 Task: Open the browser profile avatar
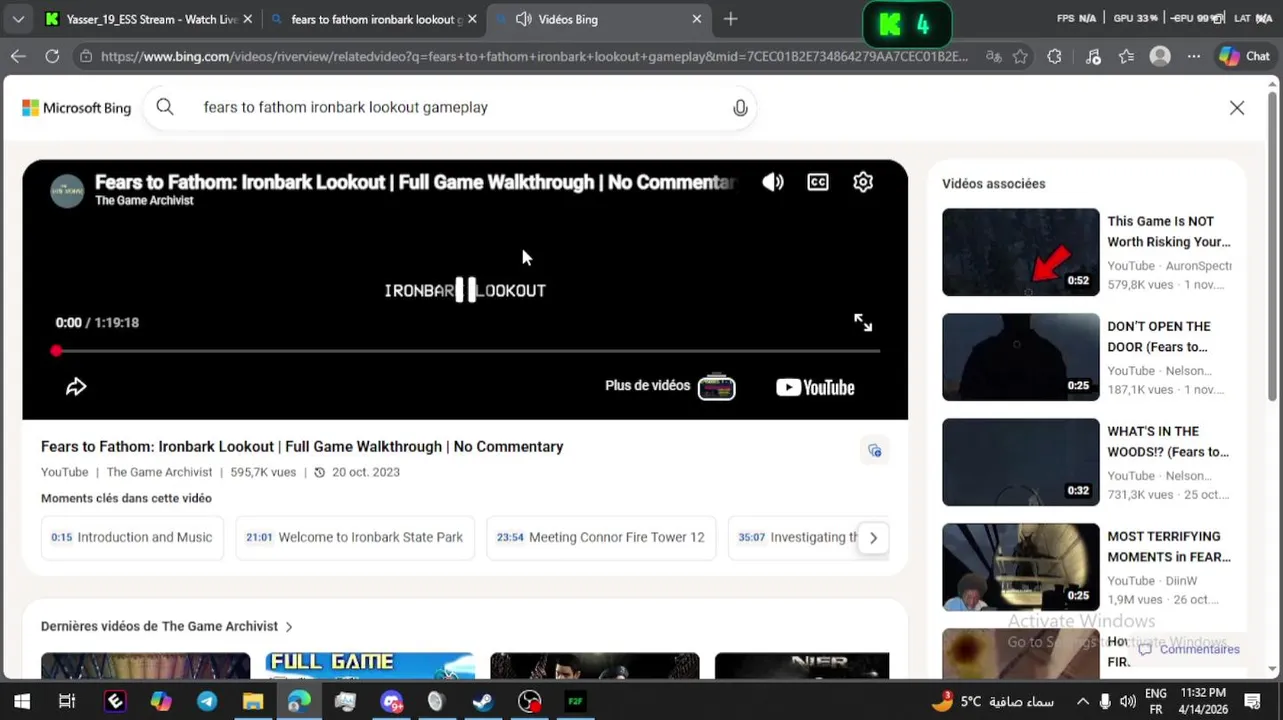tap(1160, 57)
